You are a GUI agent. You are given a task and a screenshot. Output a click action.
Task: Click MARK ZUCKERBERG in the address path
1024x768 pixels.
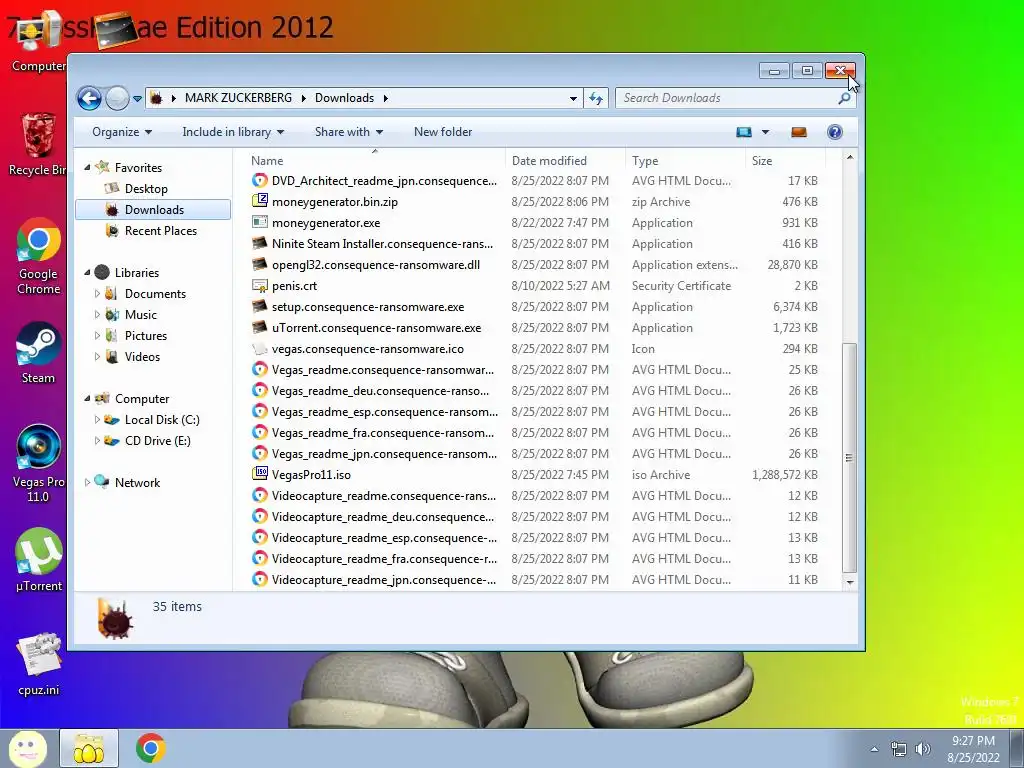coord(238,98)
